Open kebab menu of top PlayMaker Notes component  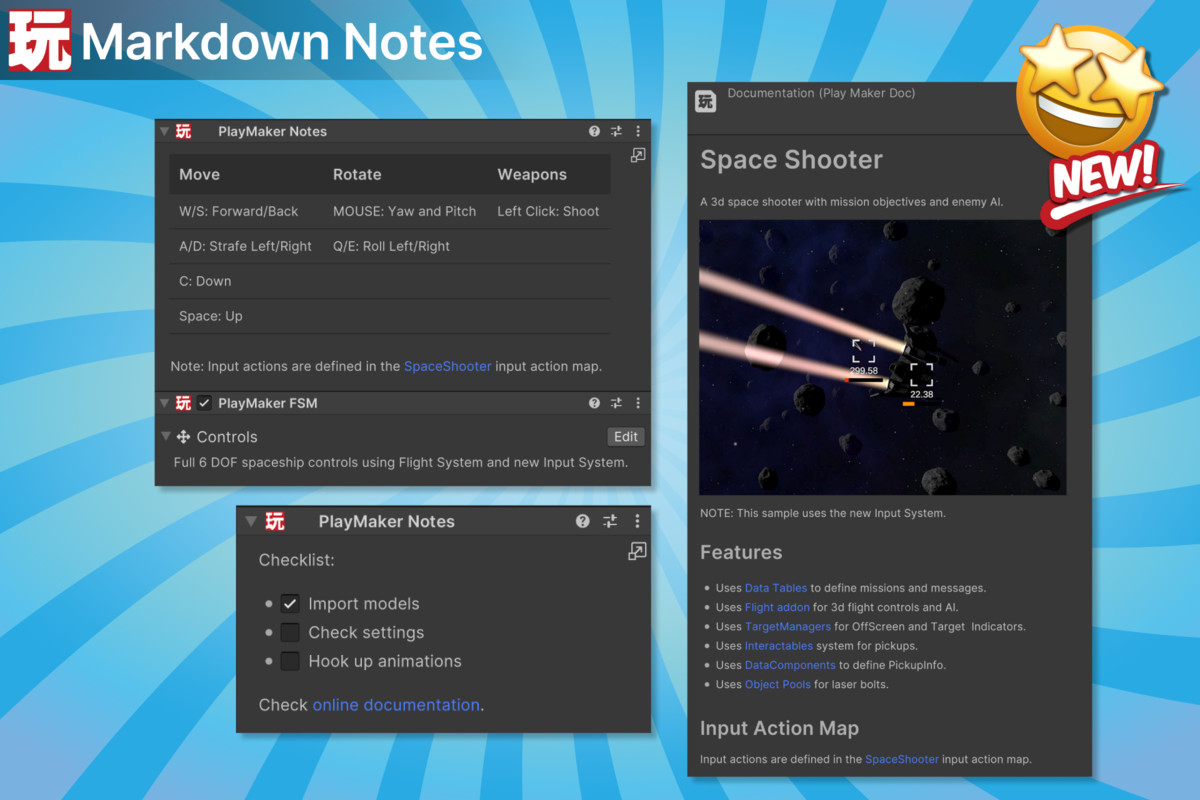point(638,131)
